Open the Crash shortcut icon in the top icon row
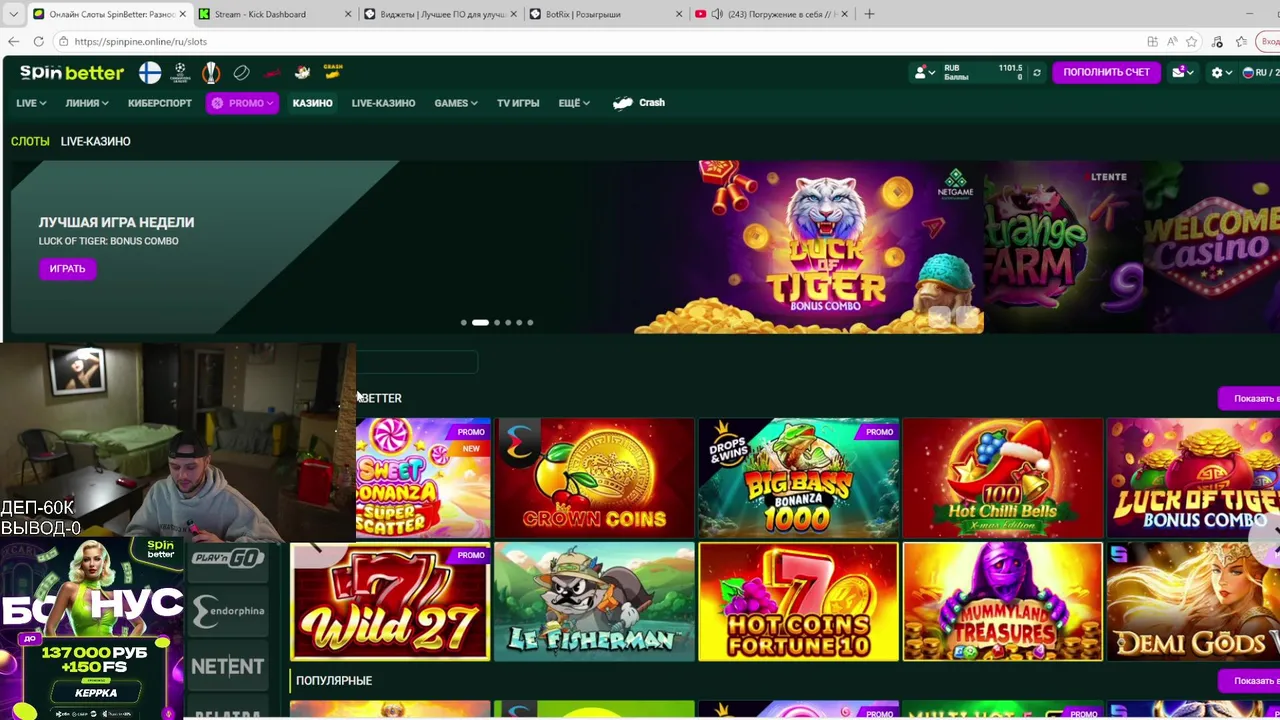 333,71
